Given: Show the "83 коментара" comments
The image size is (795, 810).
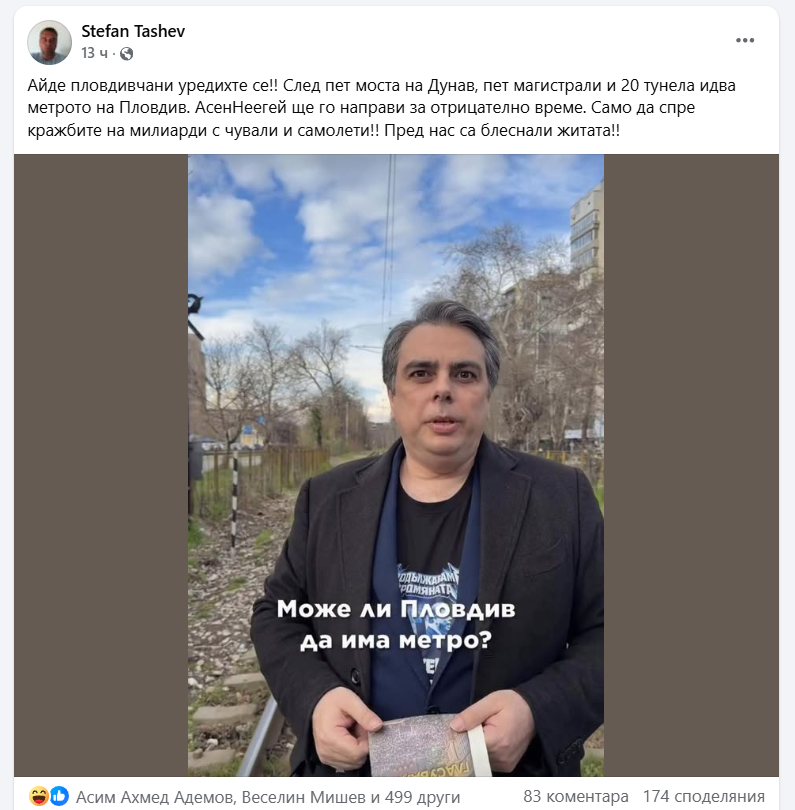Looking at the screenshot, I should click(575, 797).
